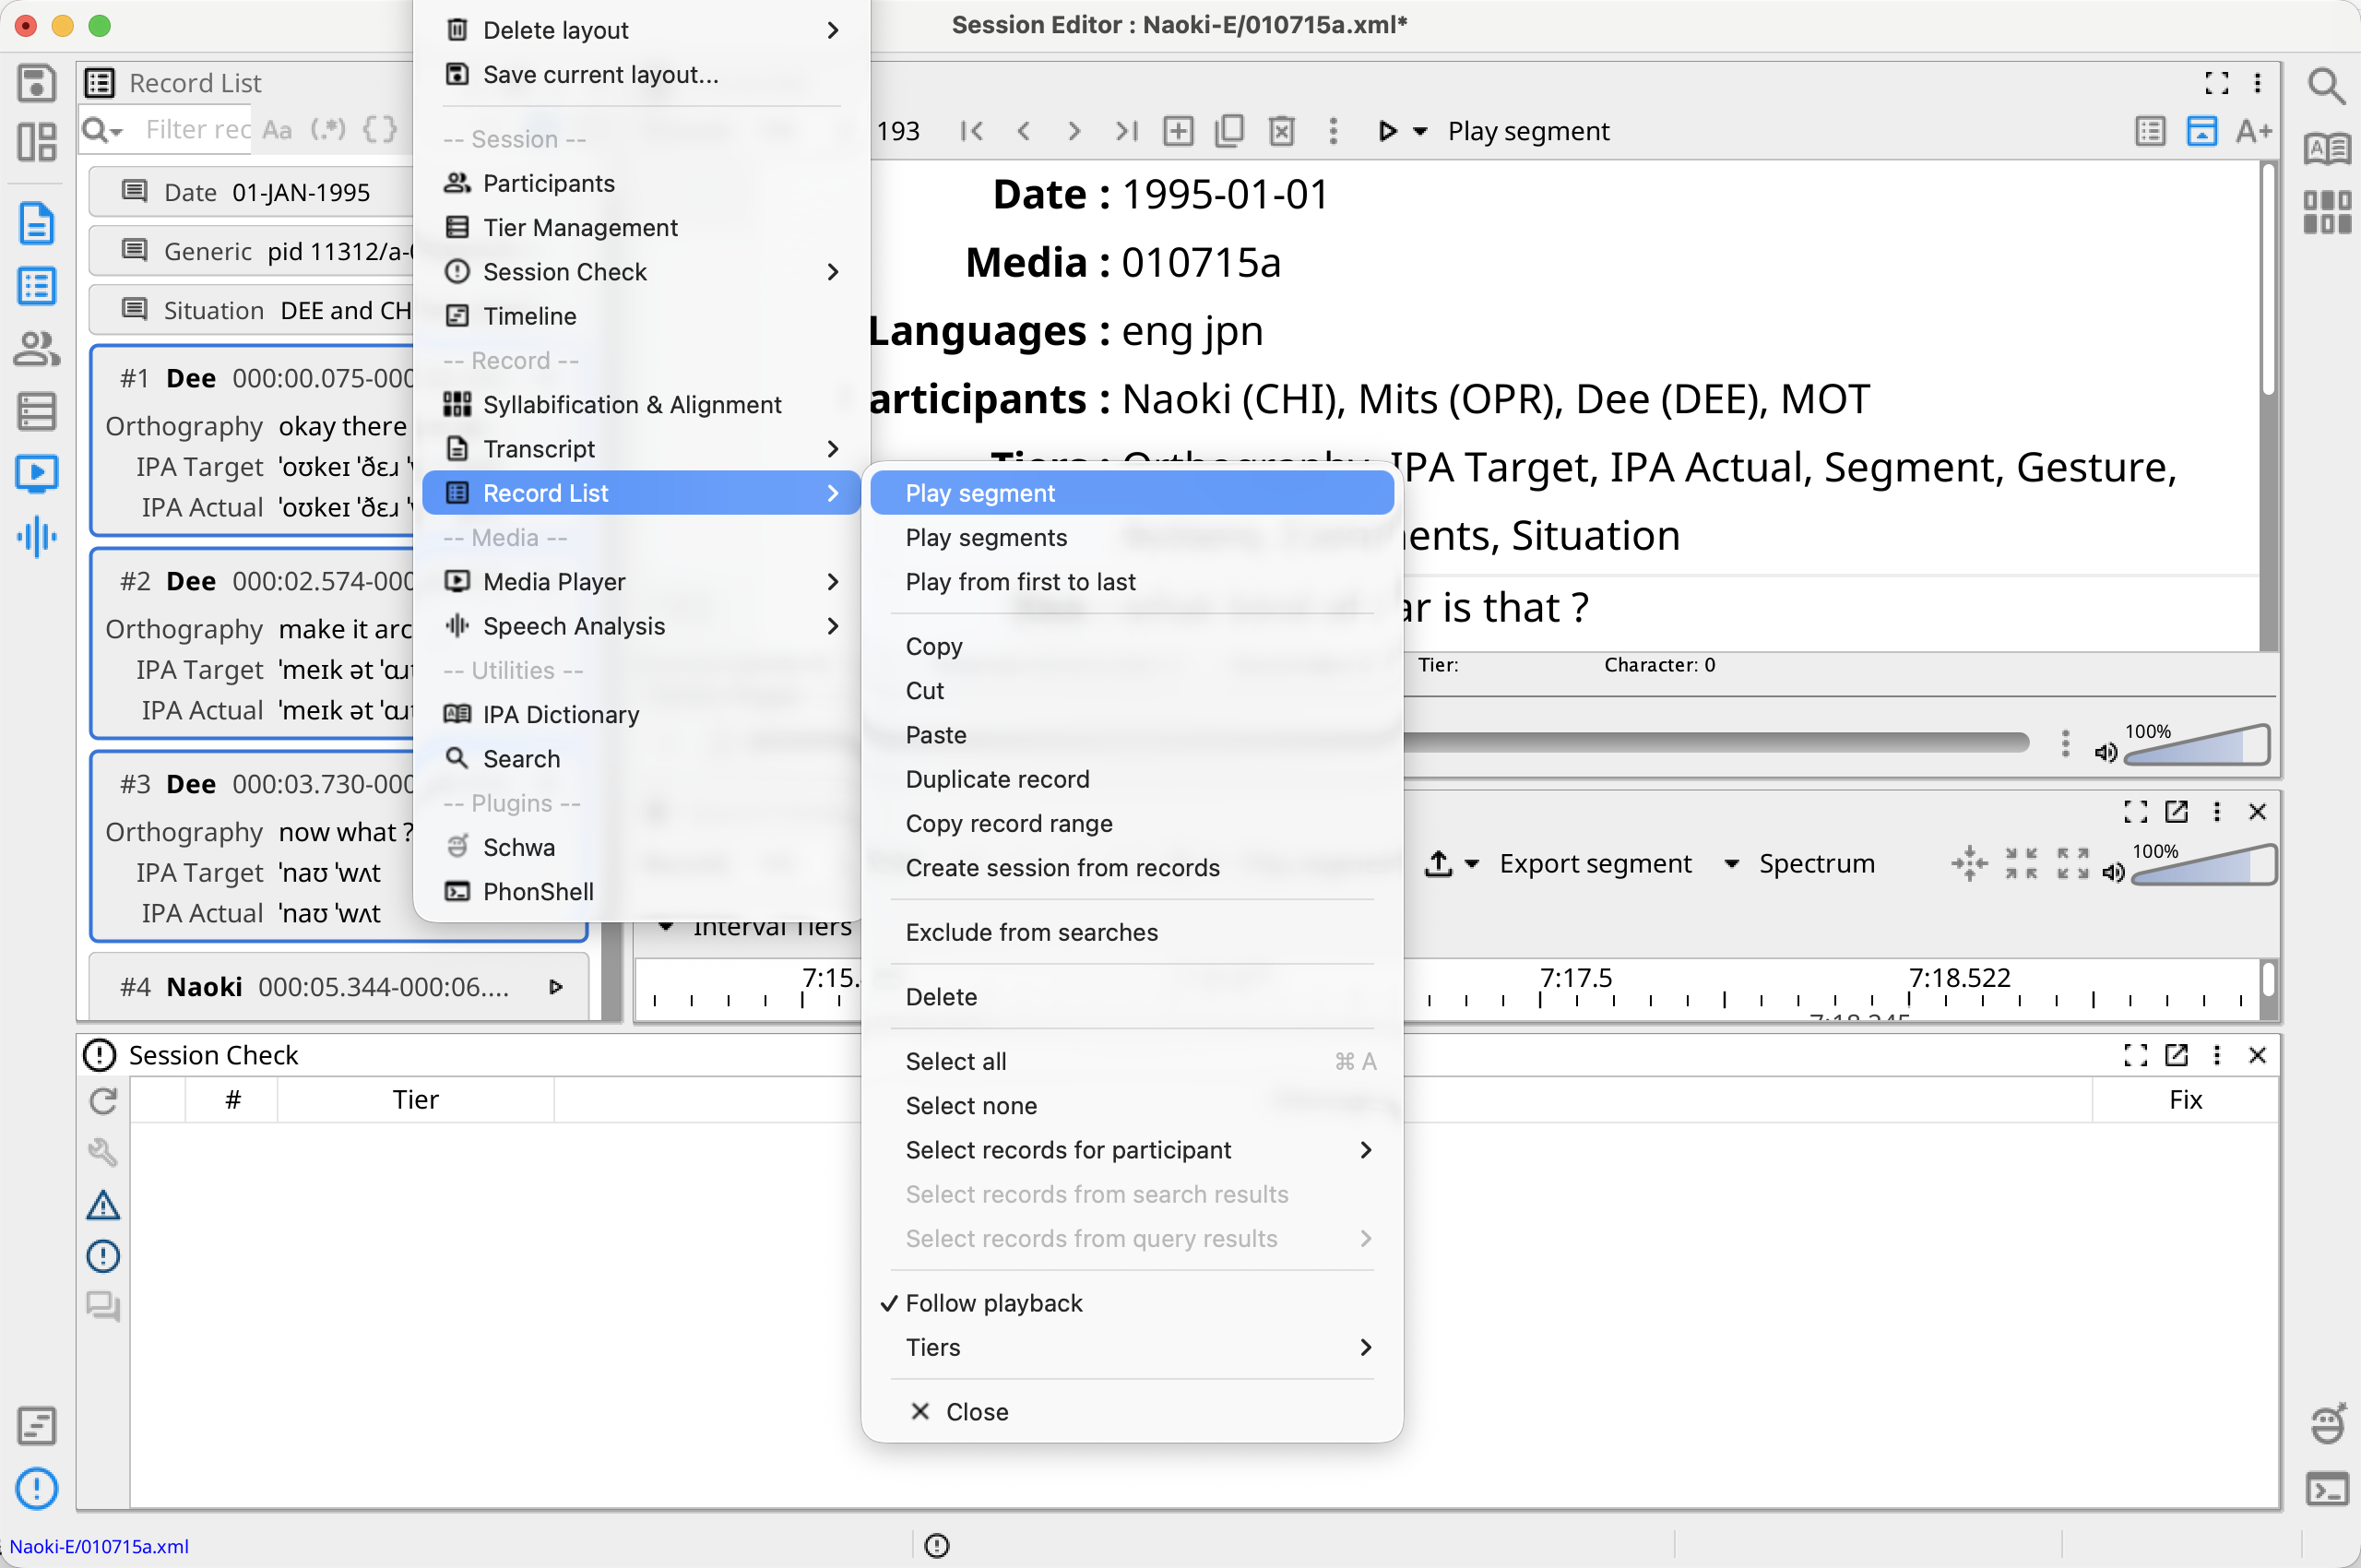Screen dimensions: 2361x1568
Task: Expand the Tiers submenu
Action: point(1131,1347)
